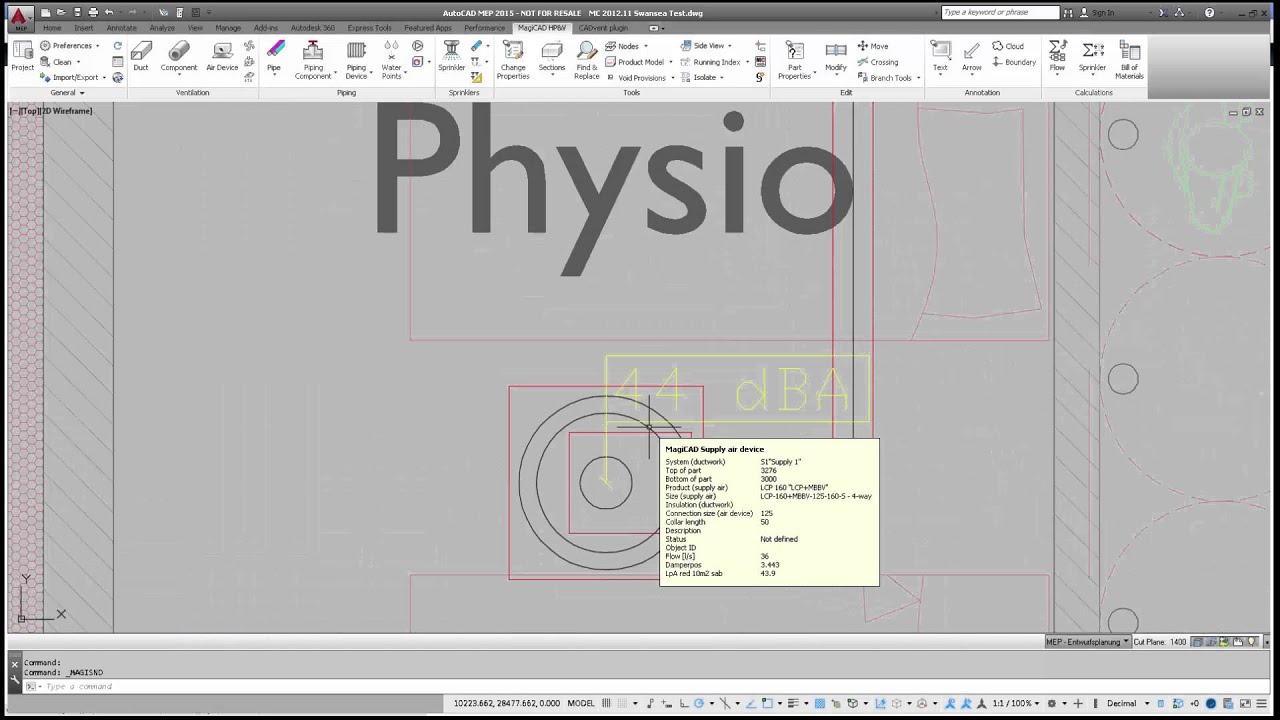Click the Cloud annotation tool
Viewport: 1280px width, 720px height.
tap(1008, 46)
